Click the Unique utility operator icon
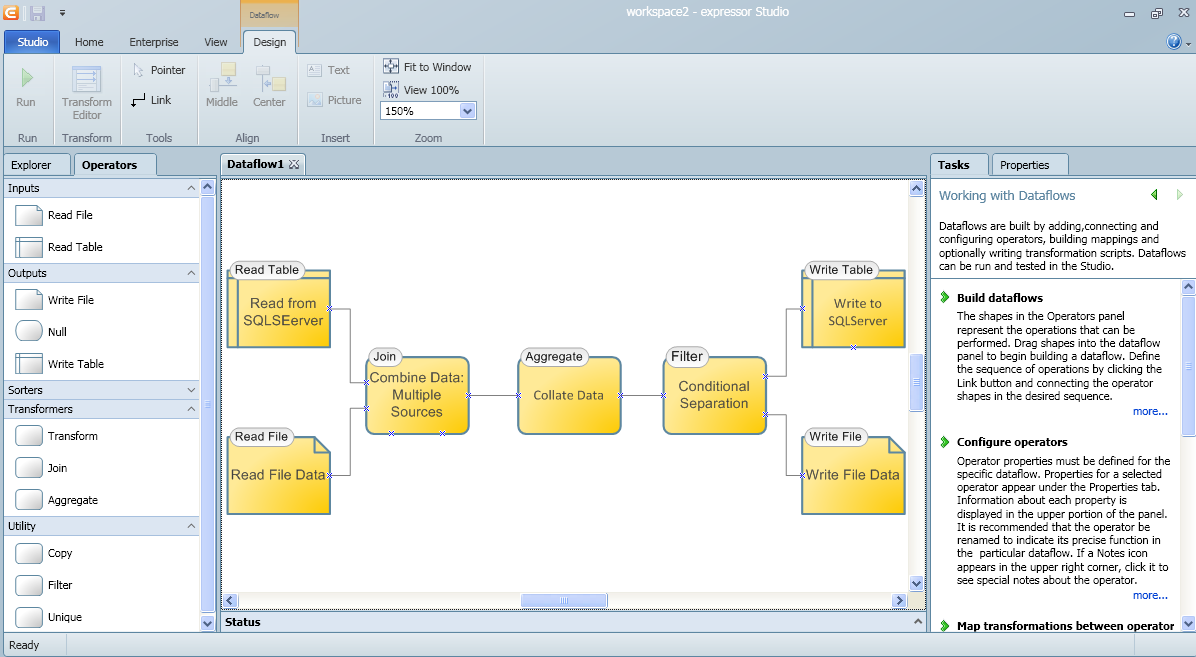This screenshot has height=657, width=1196. (29, 617)
